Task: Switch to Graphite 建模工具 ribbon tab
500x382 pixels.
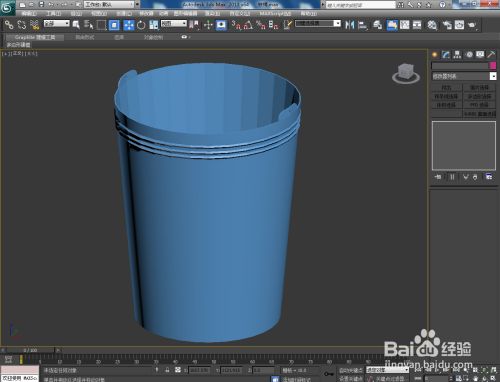Action: click(35, 37)
